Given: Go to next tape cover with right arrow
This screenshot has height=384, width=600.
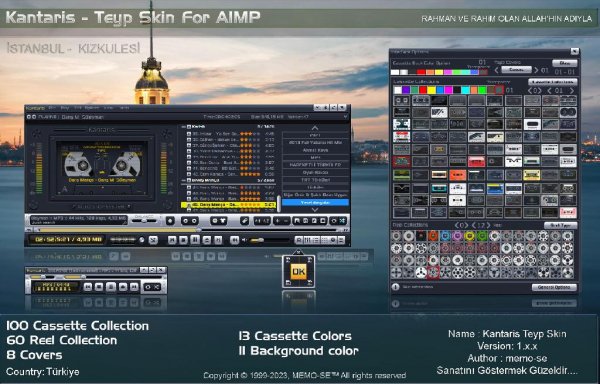Looking at the screenshot, I should pos(536,70).
